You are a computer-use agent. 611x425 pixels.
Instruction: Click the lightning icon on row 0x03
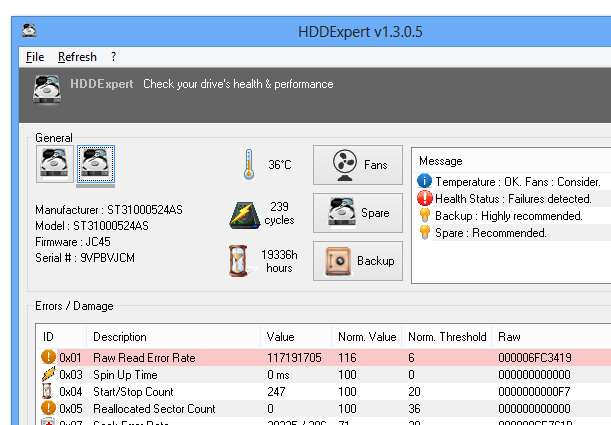[48, 374]
